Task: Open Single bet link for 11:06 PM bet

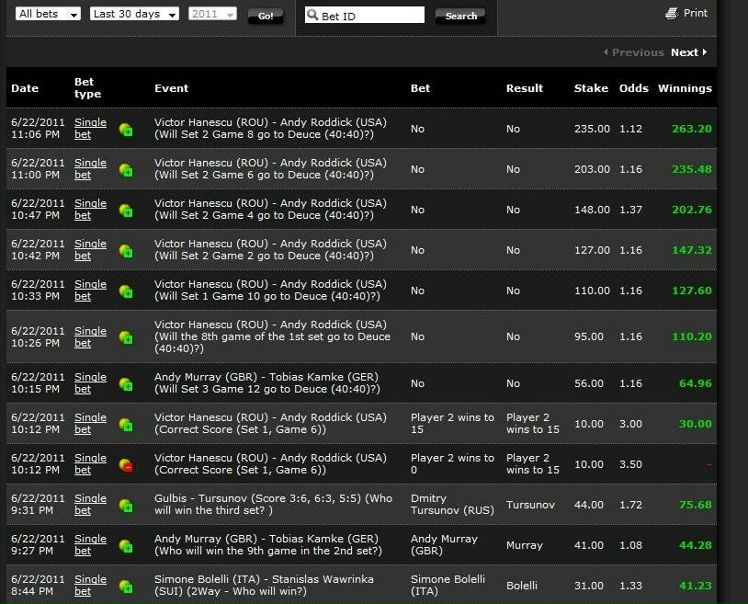Action: (90, 128)
